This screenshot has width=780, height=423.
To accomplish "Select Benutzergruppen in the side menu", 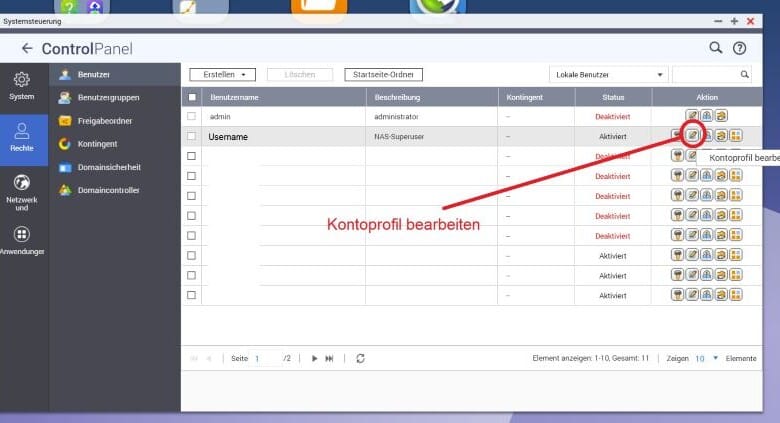I will (108, 98).
